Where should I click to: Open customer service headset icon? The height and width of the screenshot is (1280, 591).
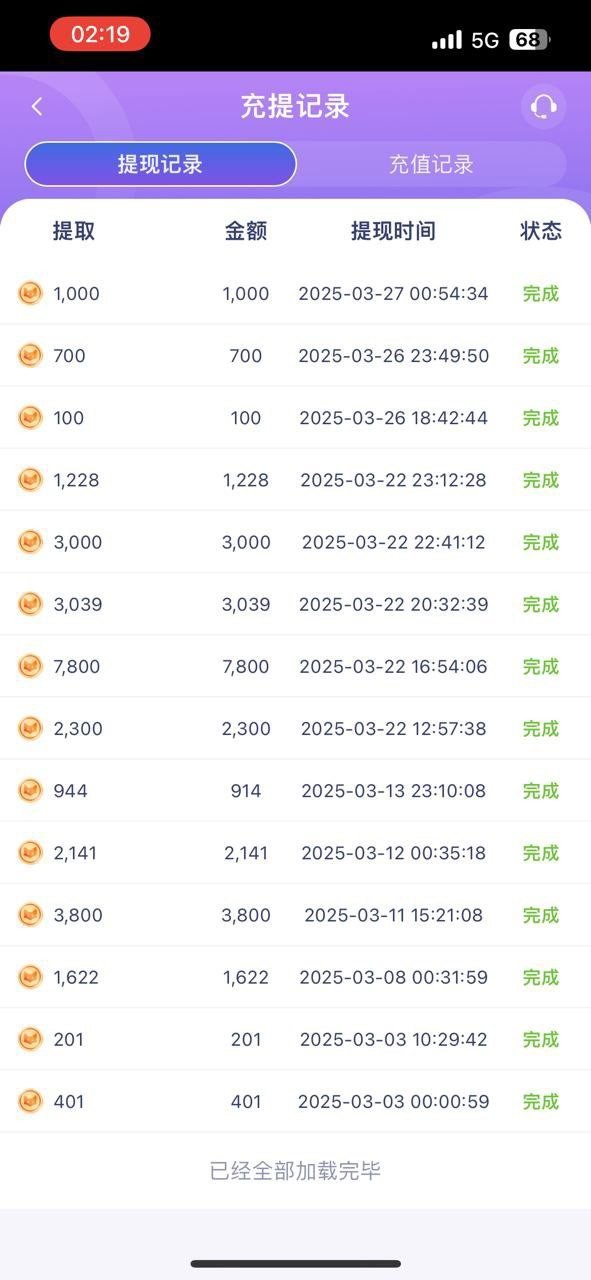[x=543, y=106]
